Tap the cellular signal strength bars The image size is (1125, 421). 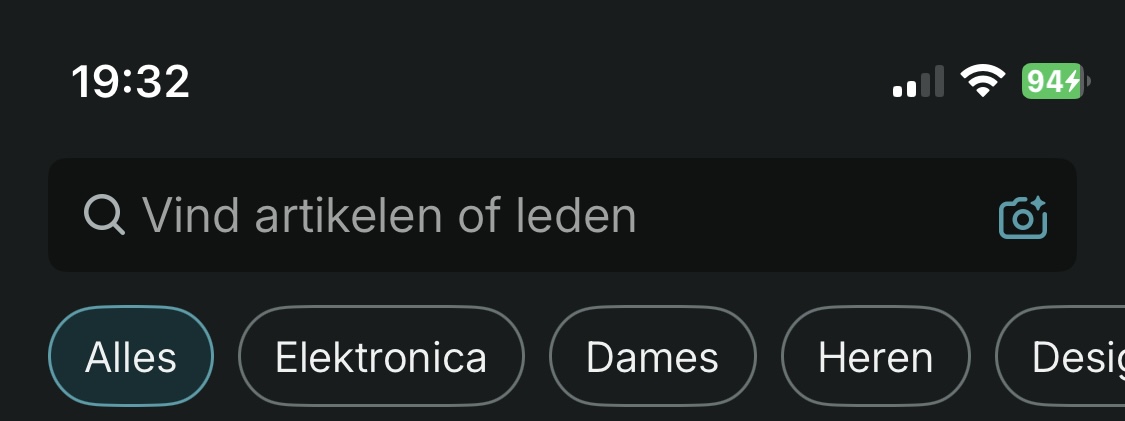point(918,82)
